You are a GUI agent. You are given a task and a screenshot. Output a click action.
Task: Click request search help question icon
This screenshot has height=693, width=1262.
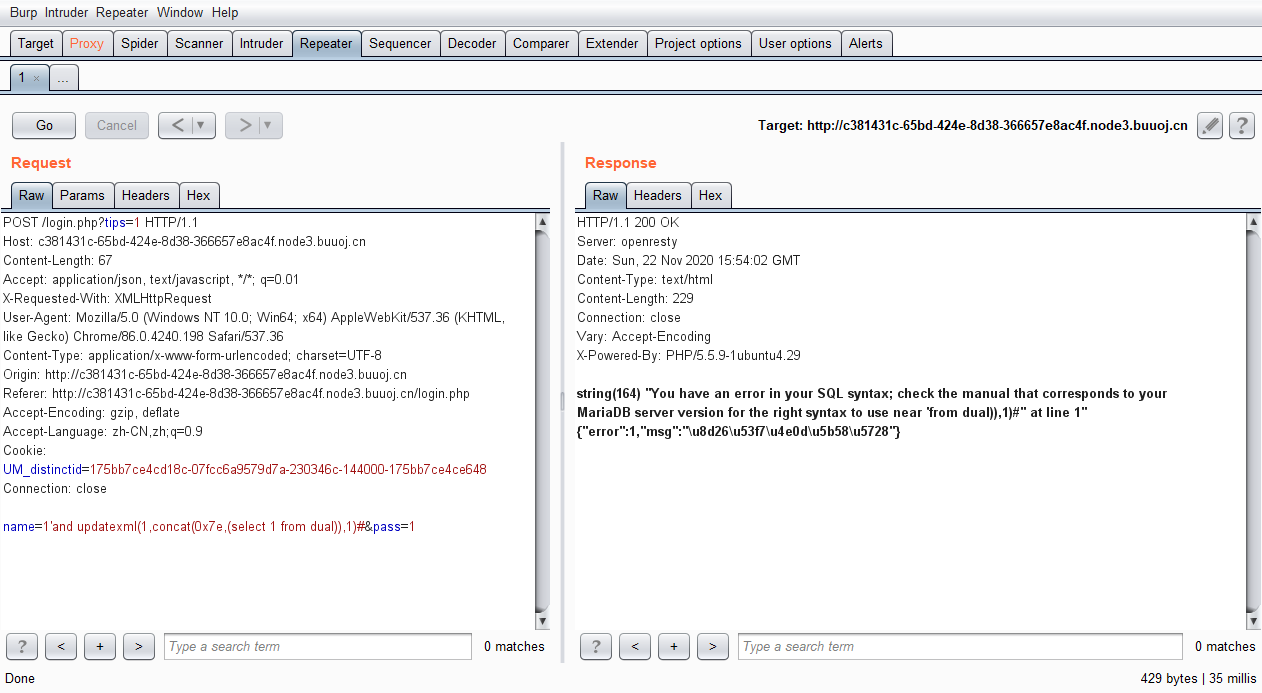point(22,647)
